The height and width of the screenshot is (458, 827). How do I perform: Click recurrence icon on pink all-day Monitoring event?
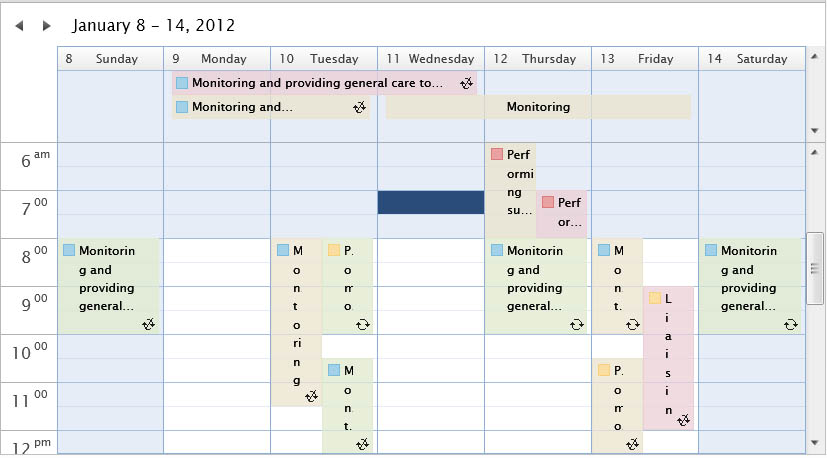coord(466,83)
